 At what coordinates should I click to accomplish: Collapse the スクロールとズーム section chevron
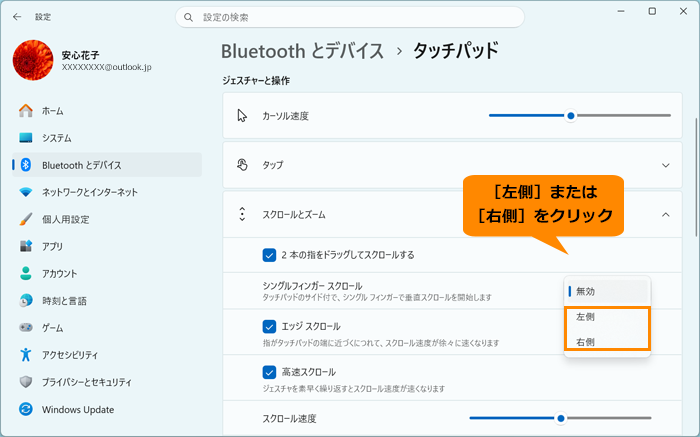[666, 215]
